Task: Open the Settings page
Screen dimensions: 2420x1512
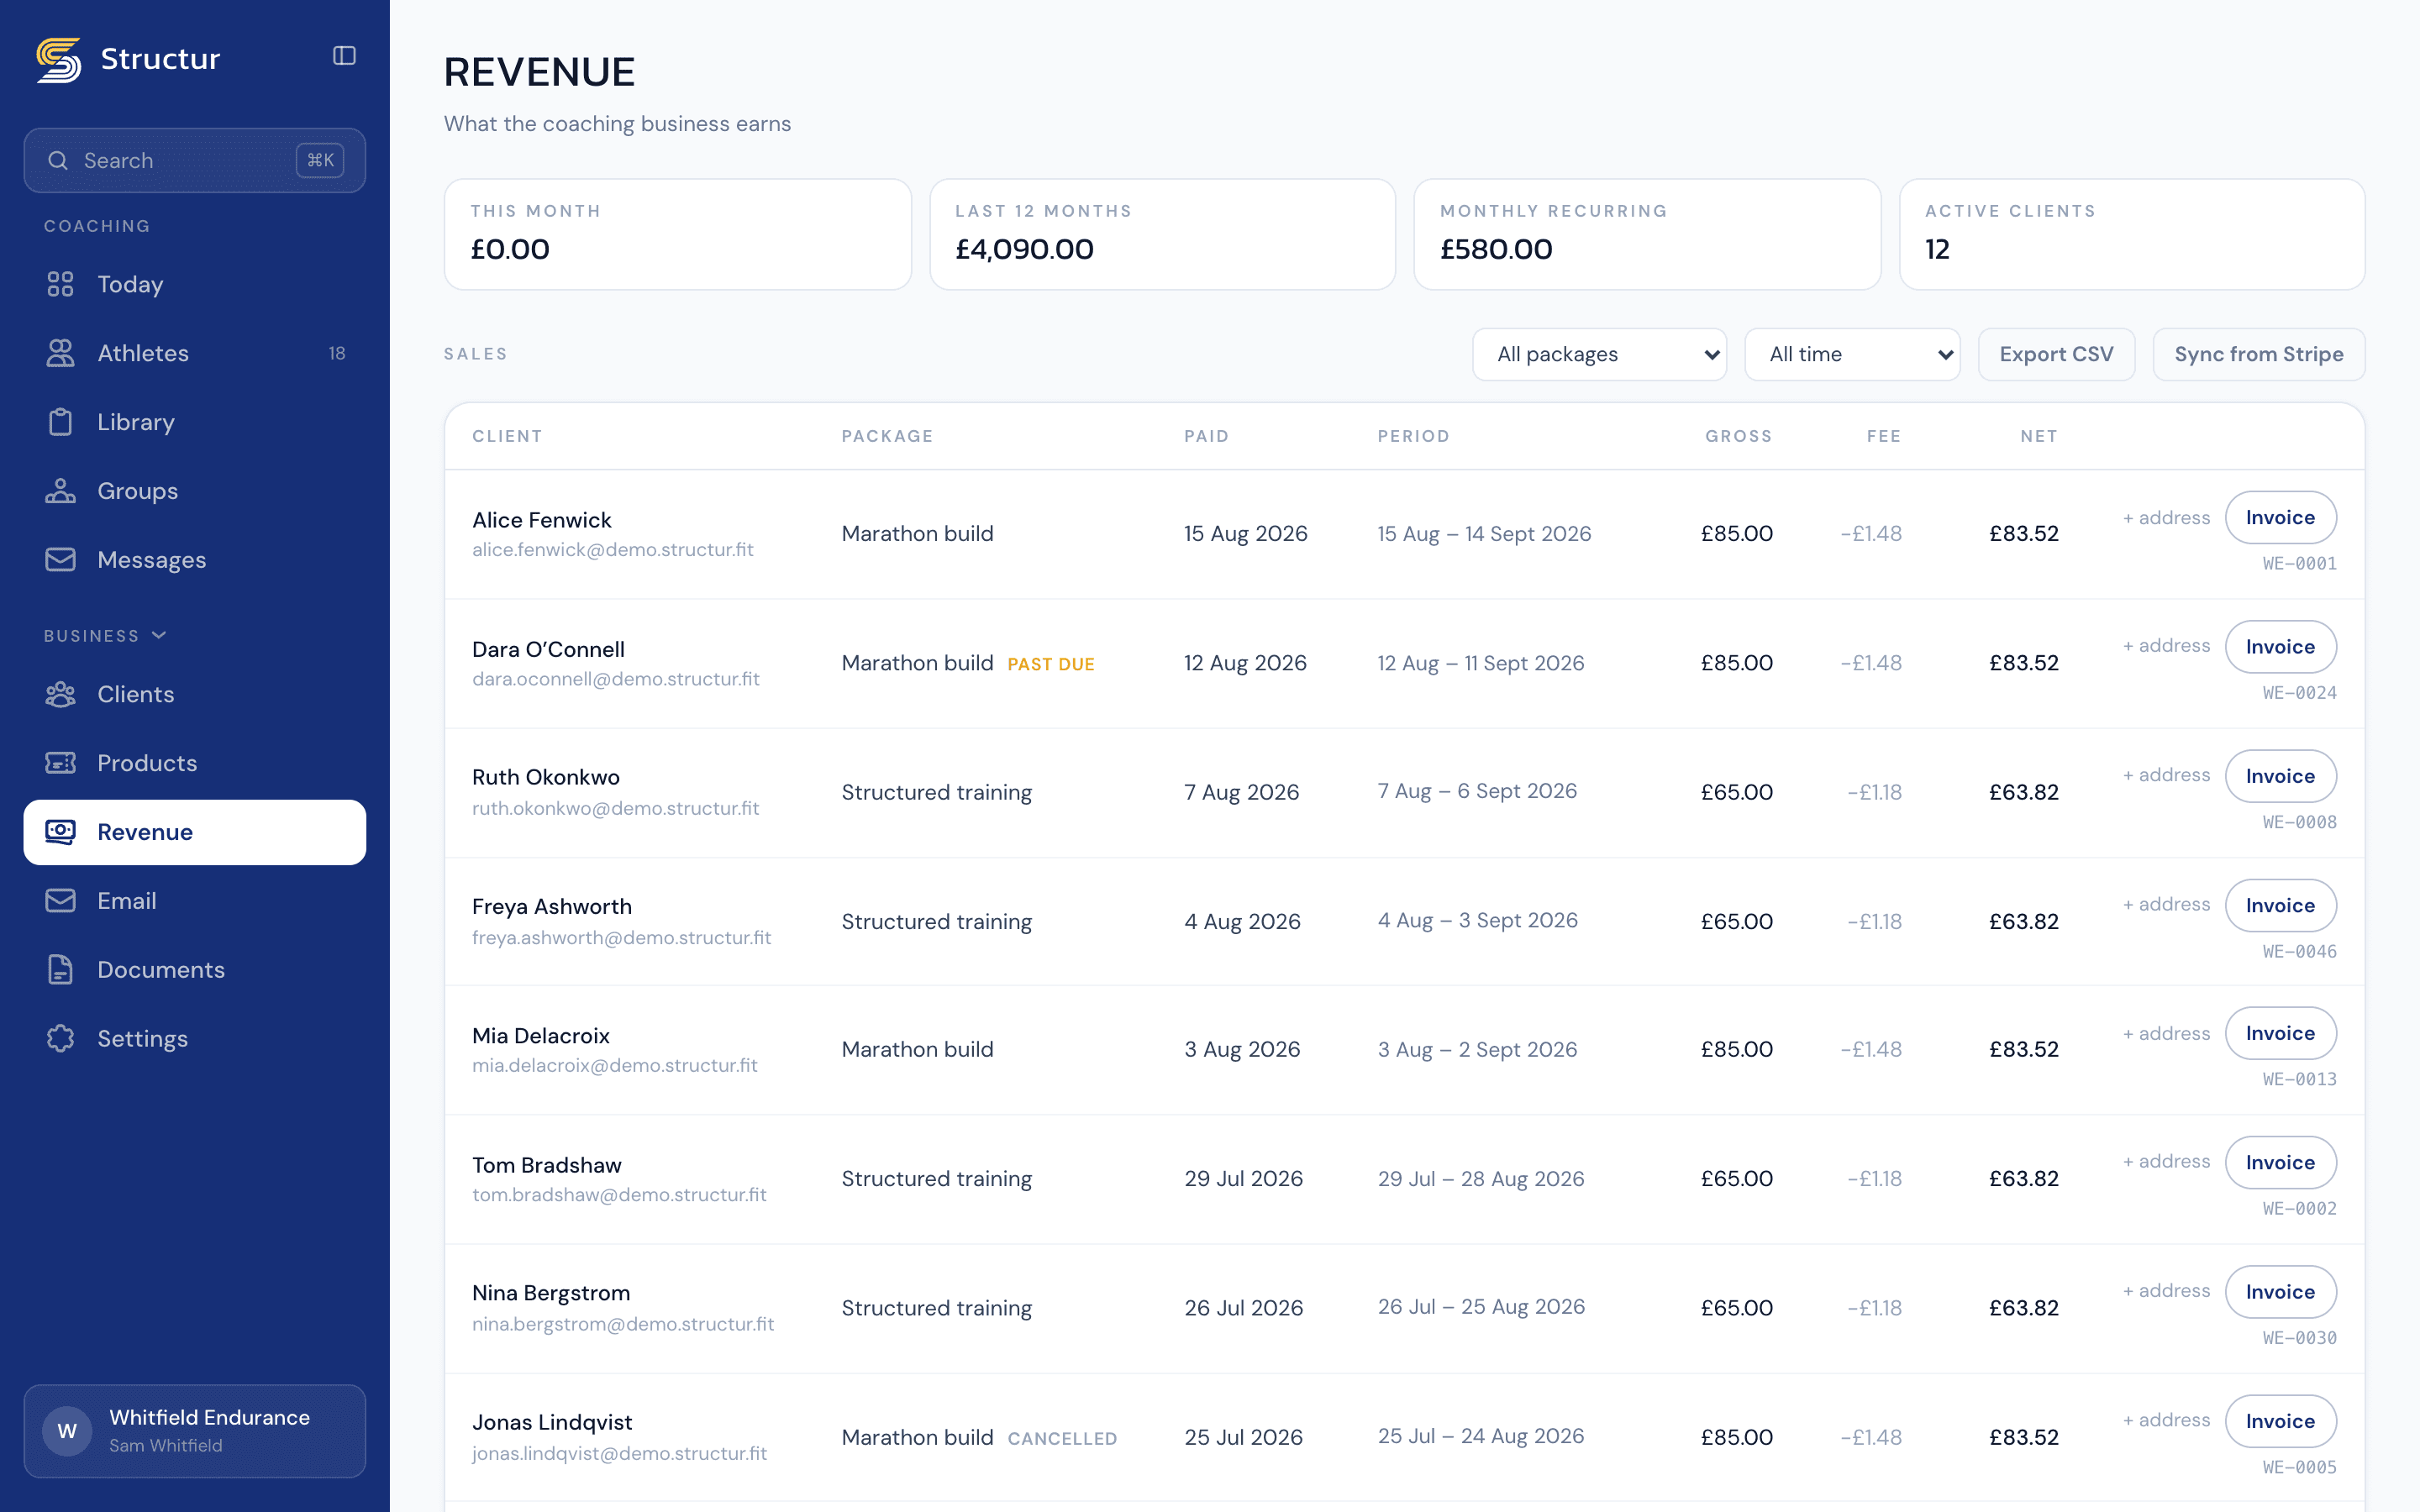Action: 195,1039
